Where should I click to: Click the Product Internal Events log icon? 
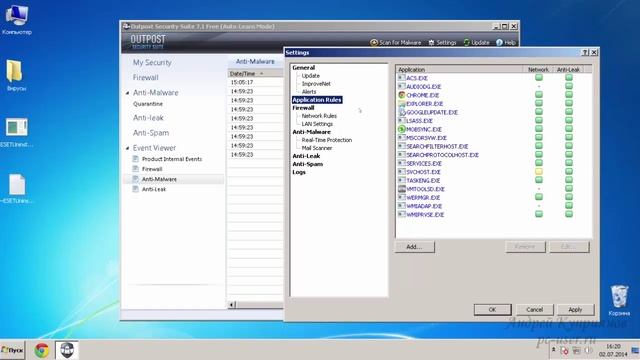tap(136, 159)
